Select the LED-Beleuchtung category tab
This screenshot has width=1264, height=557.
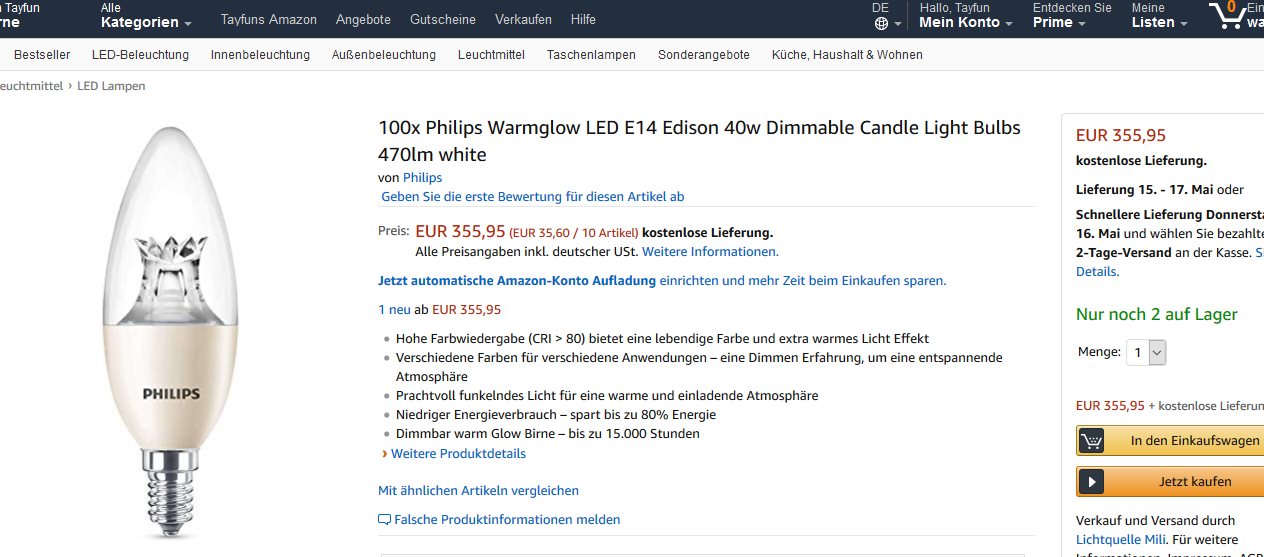[x=140, y=55]
